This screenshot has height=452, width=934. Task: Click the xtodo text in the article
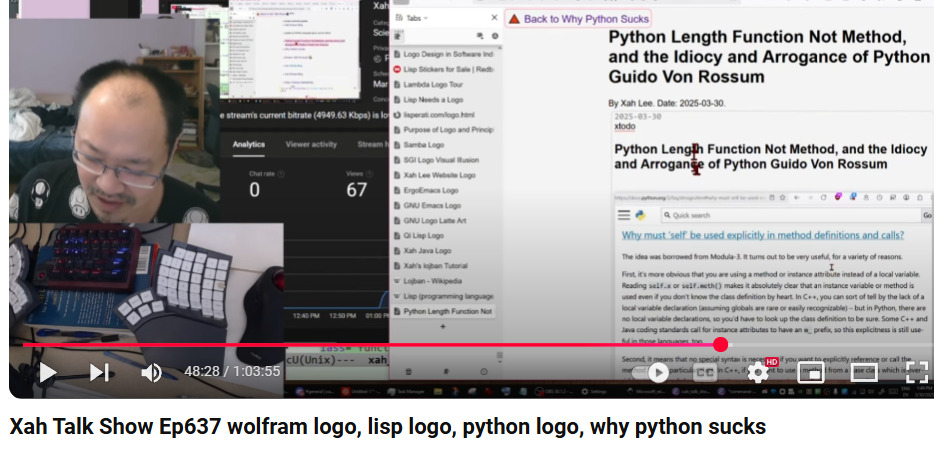[x=625, y=126]
